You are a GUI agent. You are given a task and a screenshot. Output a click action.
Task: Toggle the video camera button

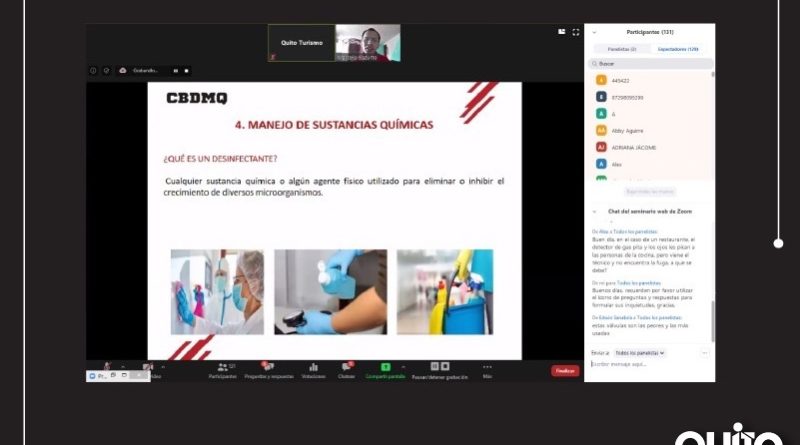(147, 367)
